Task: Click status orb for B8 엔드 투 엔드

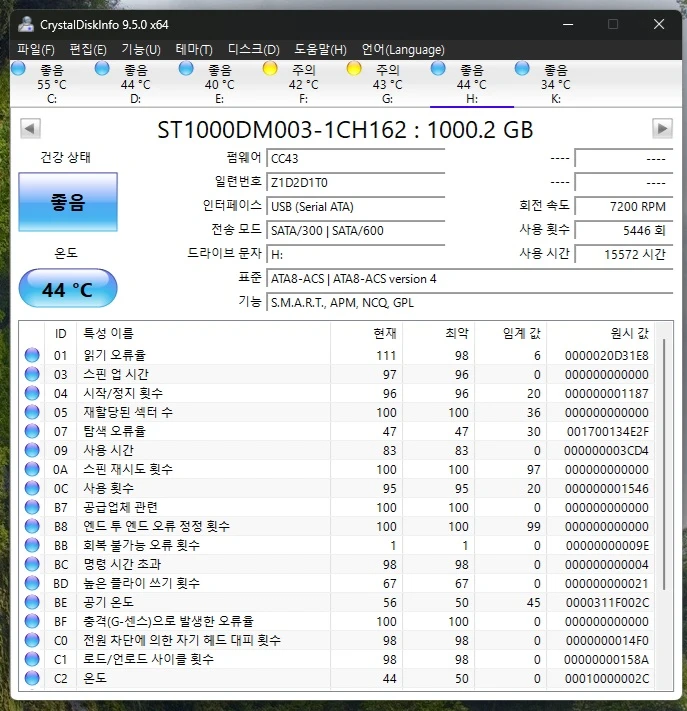Action: click(32, 526)
